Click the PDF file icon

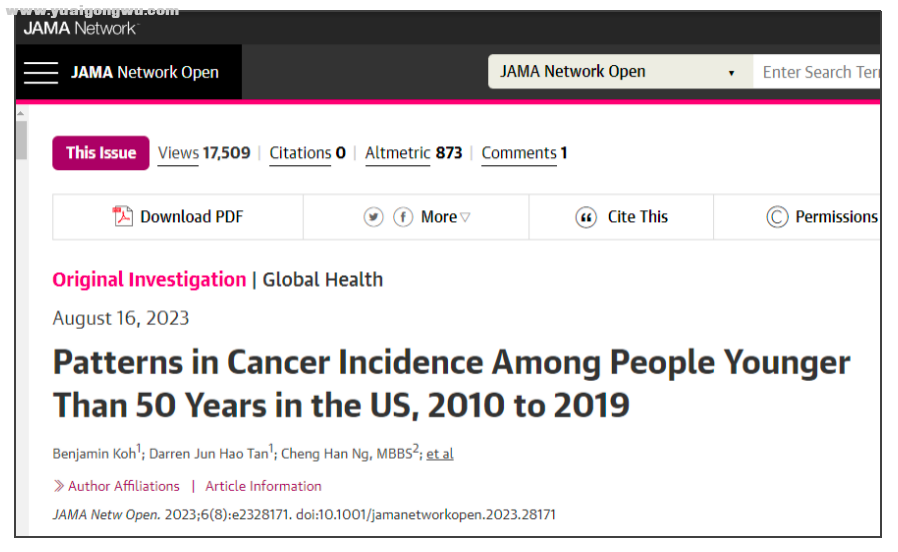pos(122,216)
